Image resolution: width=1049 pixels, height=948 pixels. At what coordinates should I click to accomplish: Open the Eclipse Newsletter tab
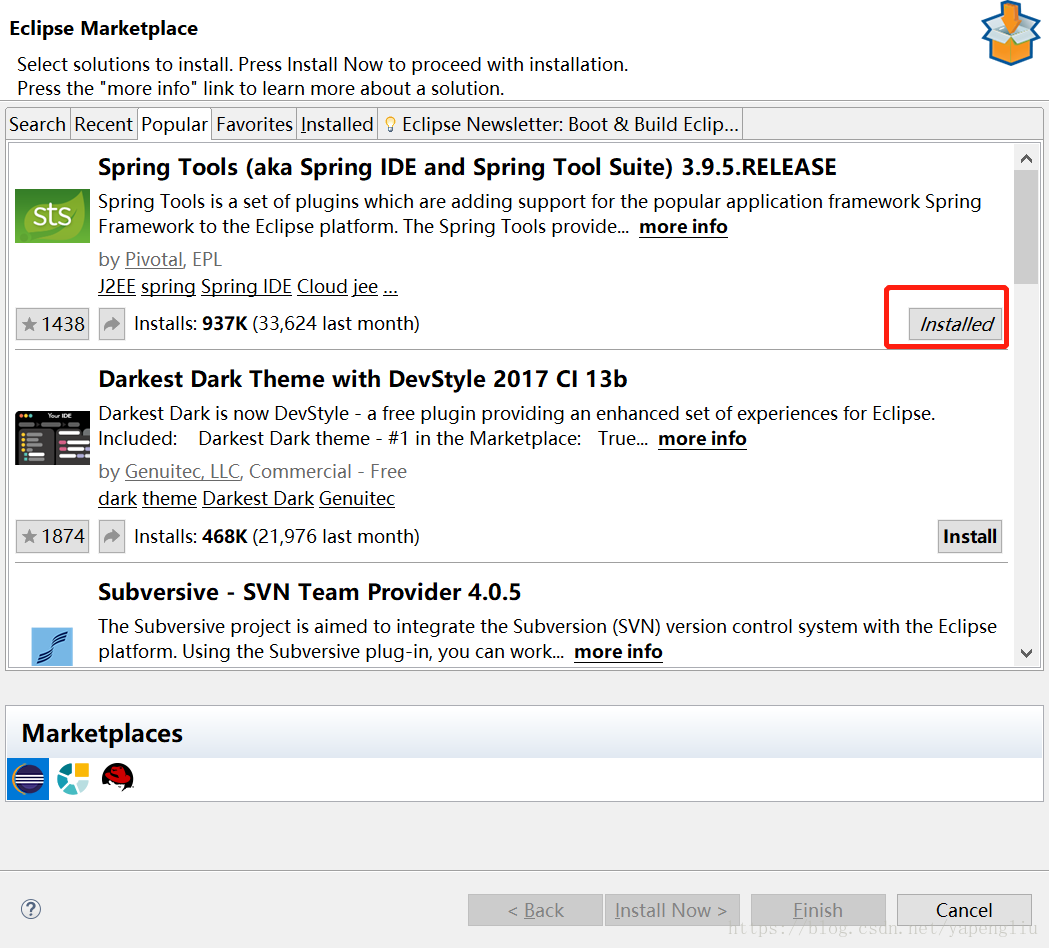pos(561,124)
